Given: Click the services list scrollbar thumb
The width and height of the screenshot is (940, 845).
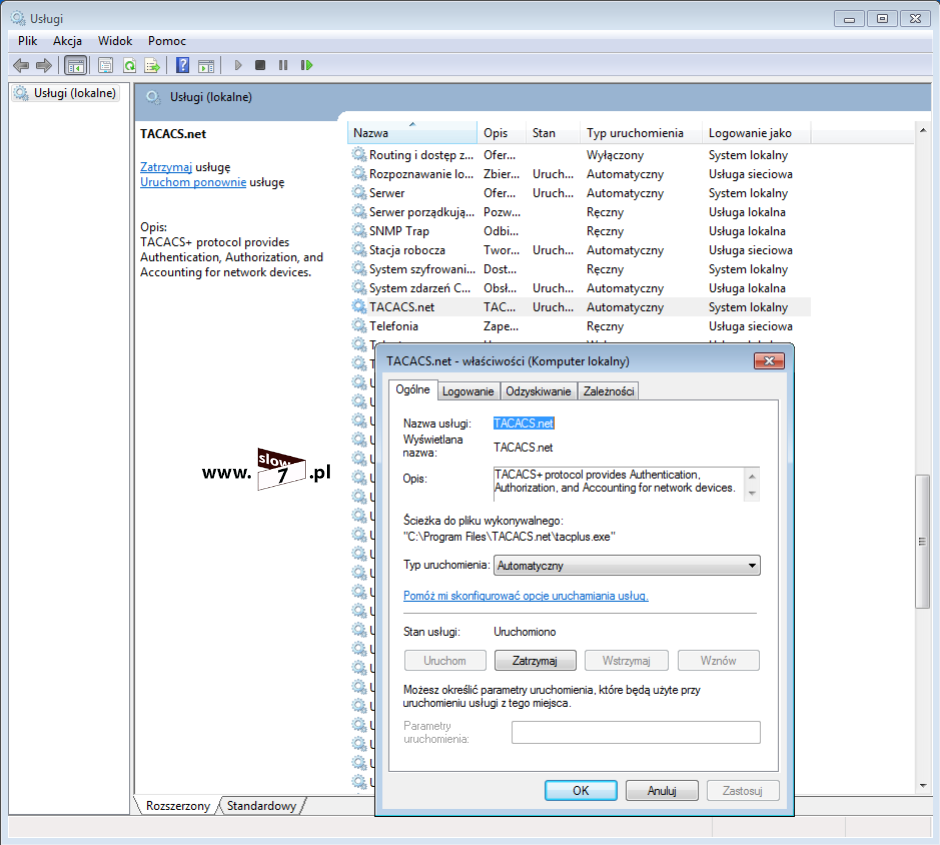Looking at the screenshot, I should click(x=922, y=541).
